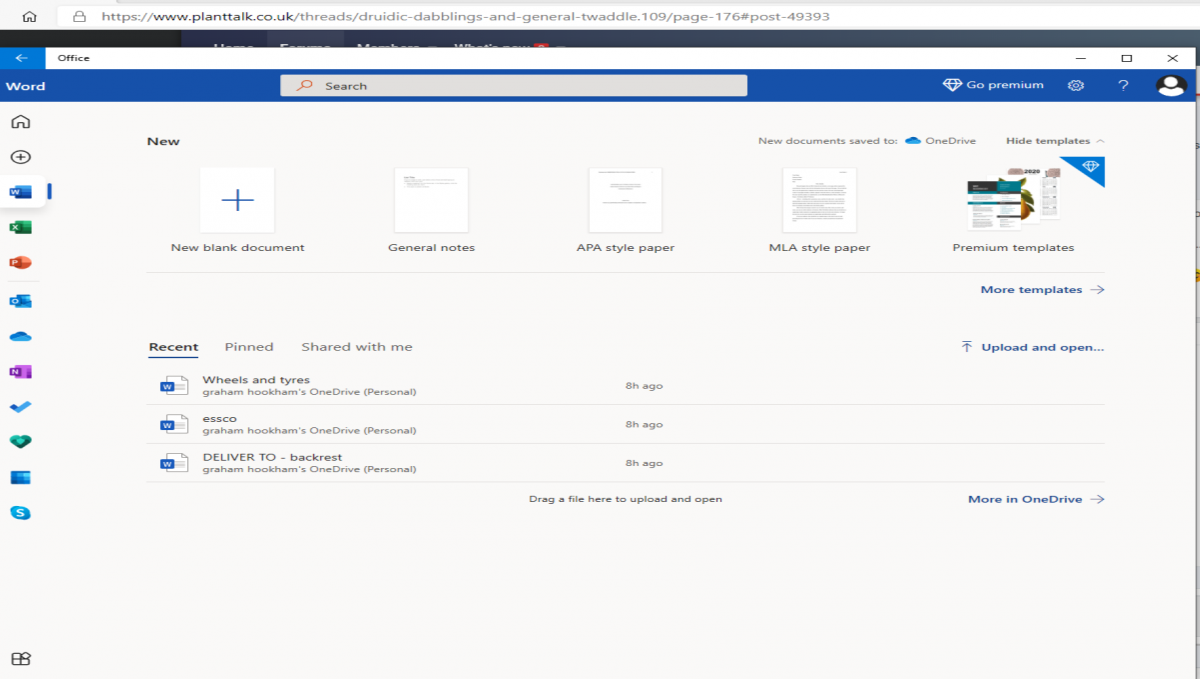This screenshot has width=1200, height=679.
Task: Open the Excel app icon in sidebar
Action: click(x=20, y=227)
